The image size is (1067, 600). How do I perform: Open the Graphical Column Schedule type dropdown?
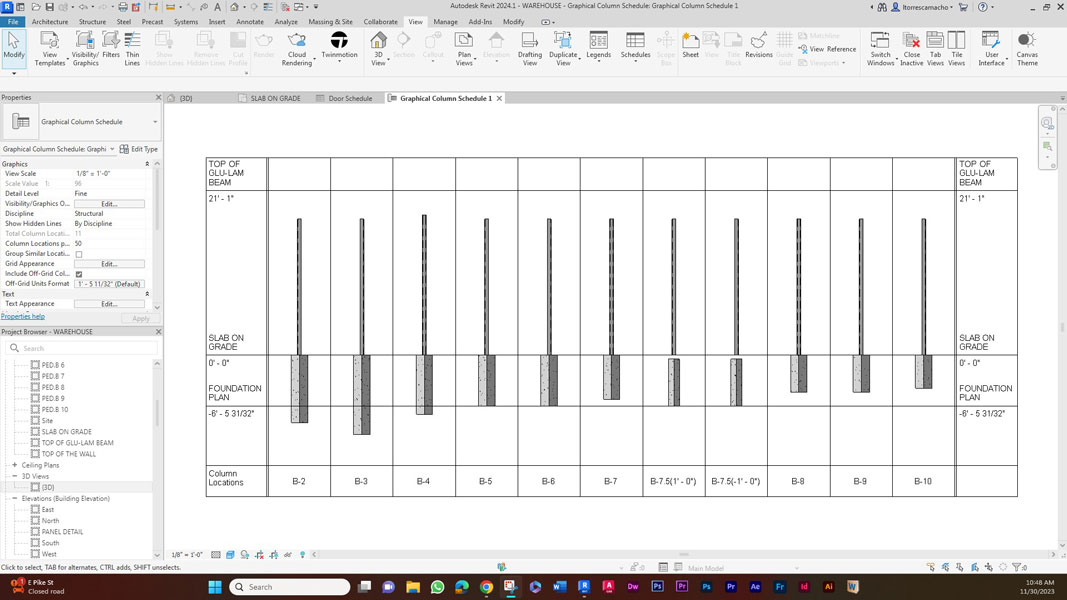(155, 122)
